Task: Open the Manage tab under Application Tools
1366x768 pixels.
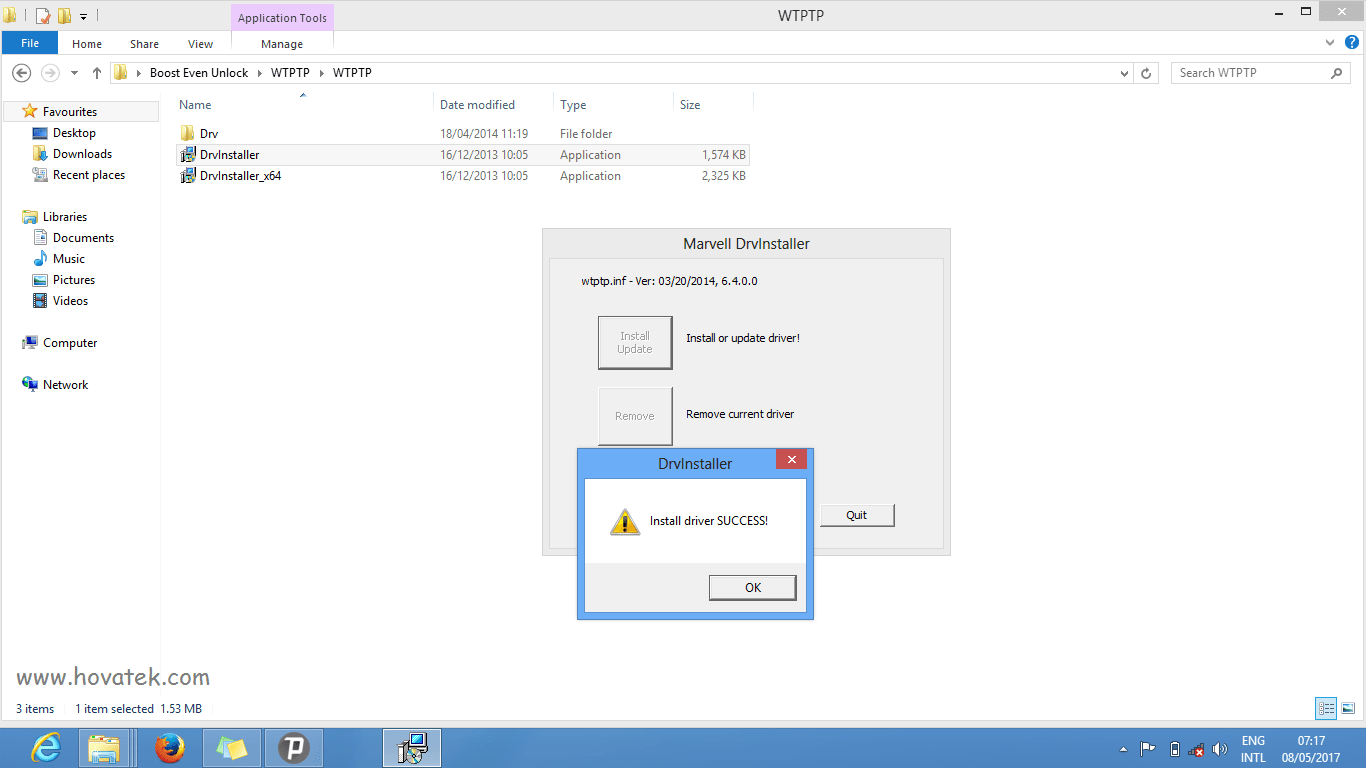Action: point(281,44)
